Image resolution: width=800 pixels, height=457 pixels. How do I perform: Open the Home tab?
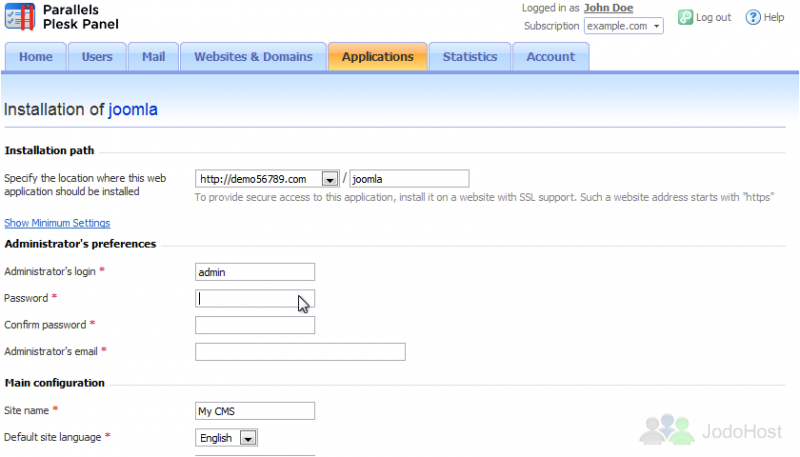pyautogui.click(x=36, y=57)
